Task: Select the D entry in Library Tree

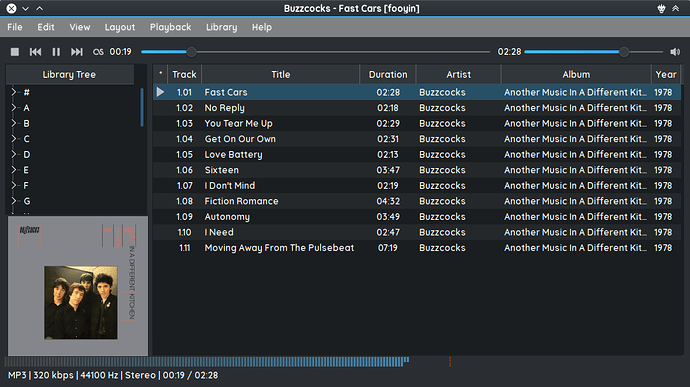Action: pos(27,155)
